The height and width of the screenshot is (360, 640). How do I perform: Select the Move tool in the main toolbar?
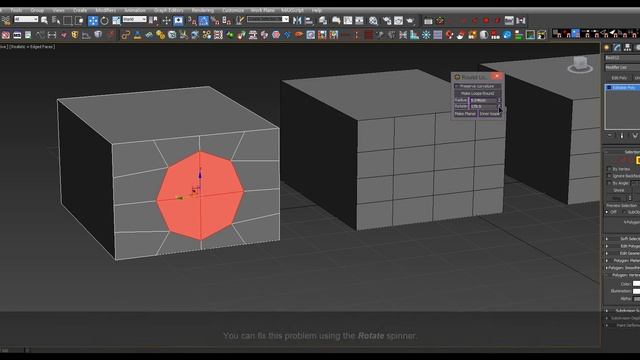[x=93, y=20]
